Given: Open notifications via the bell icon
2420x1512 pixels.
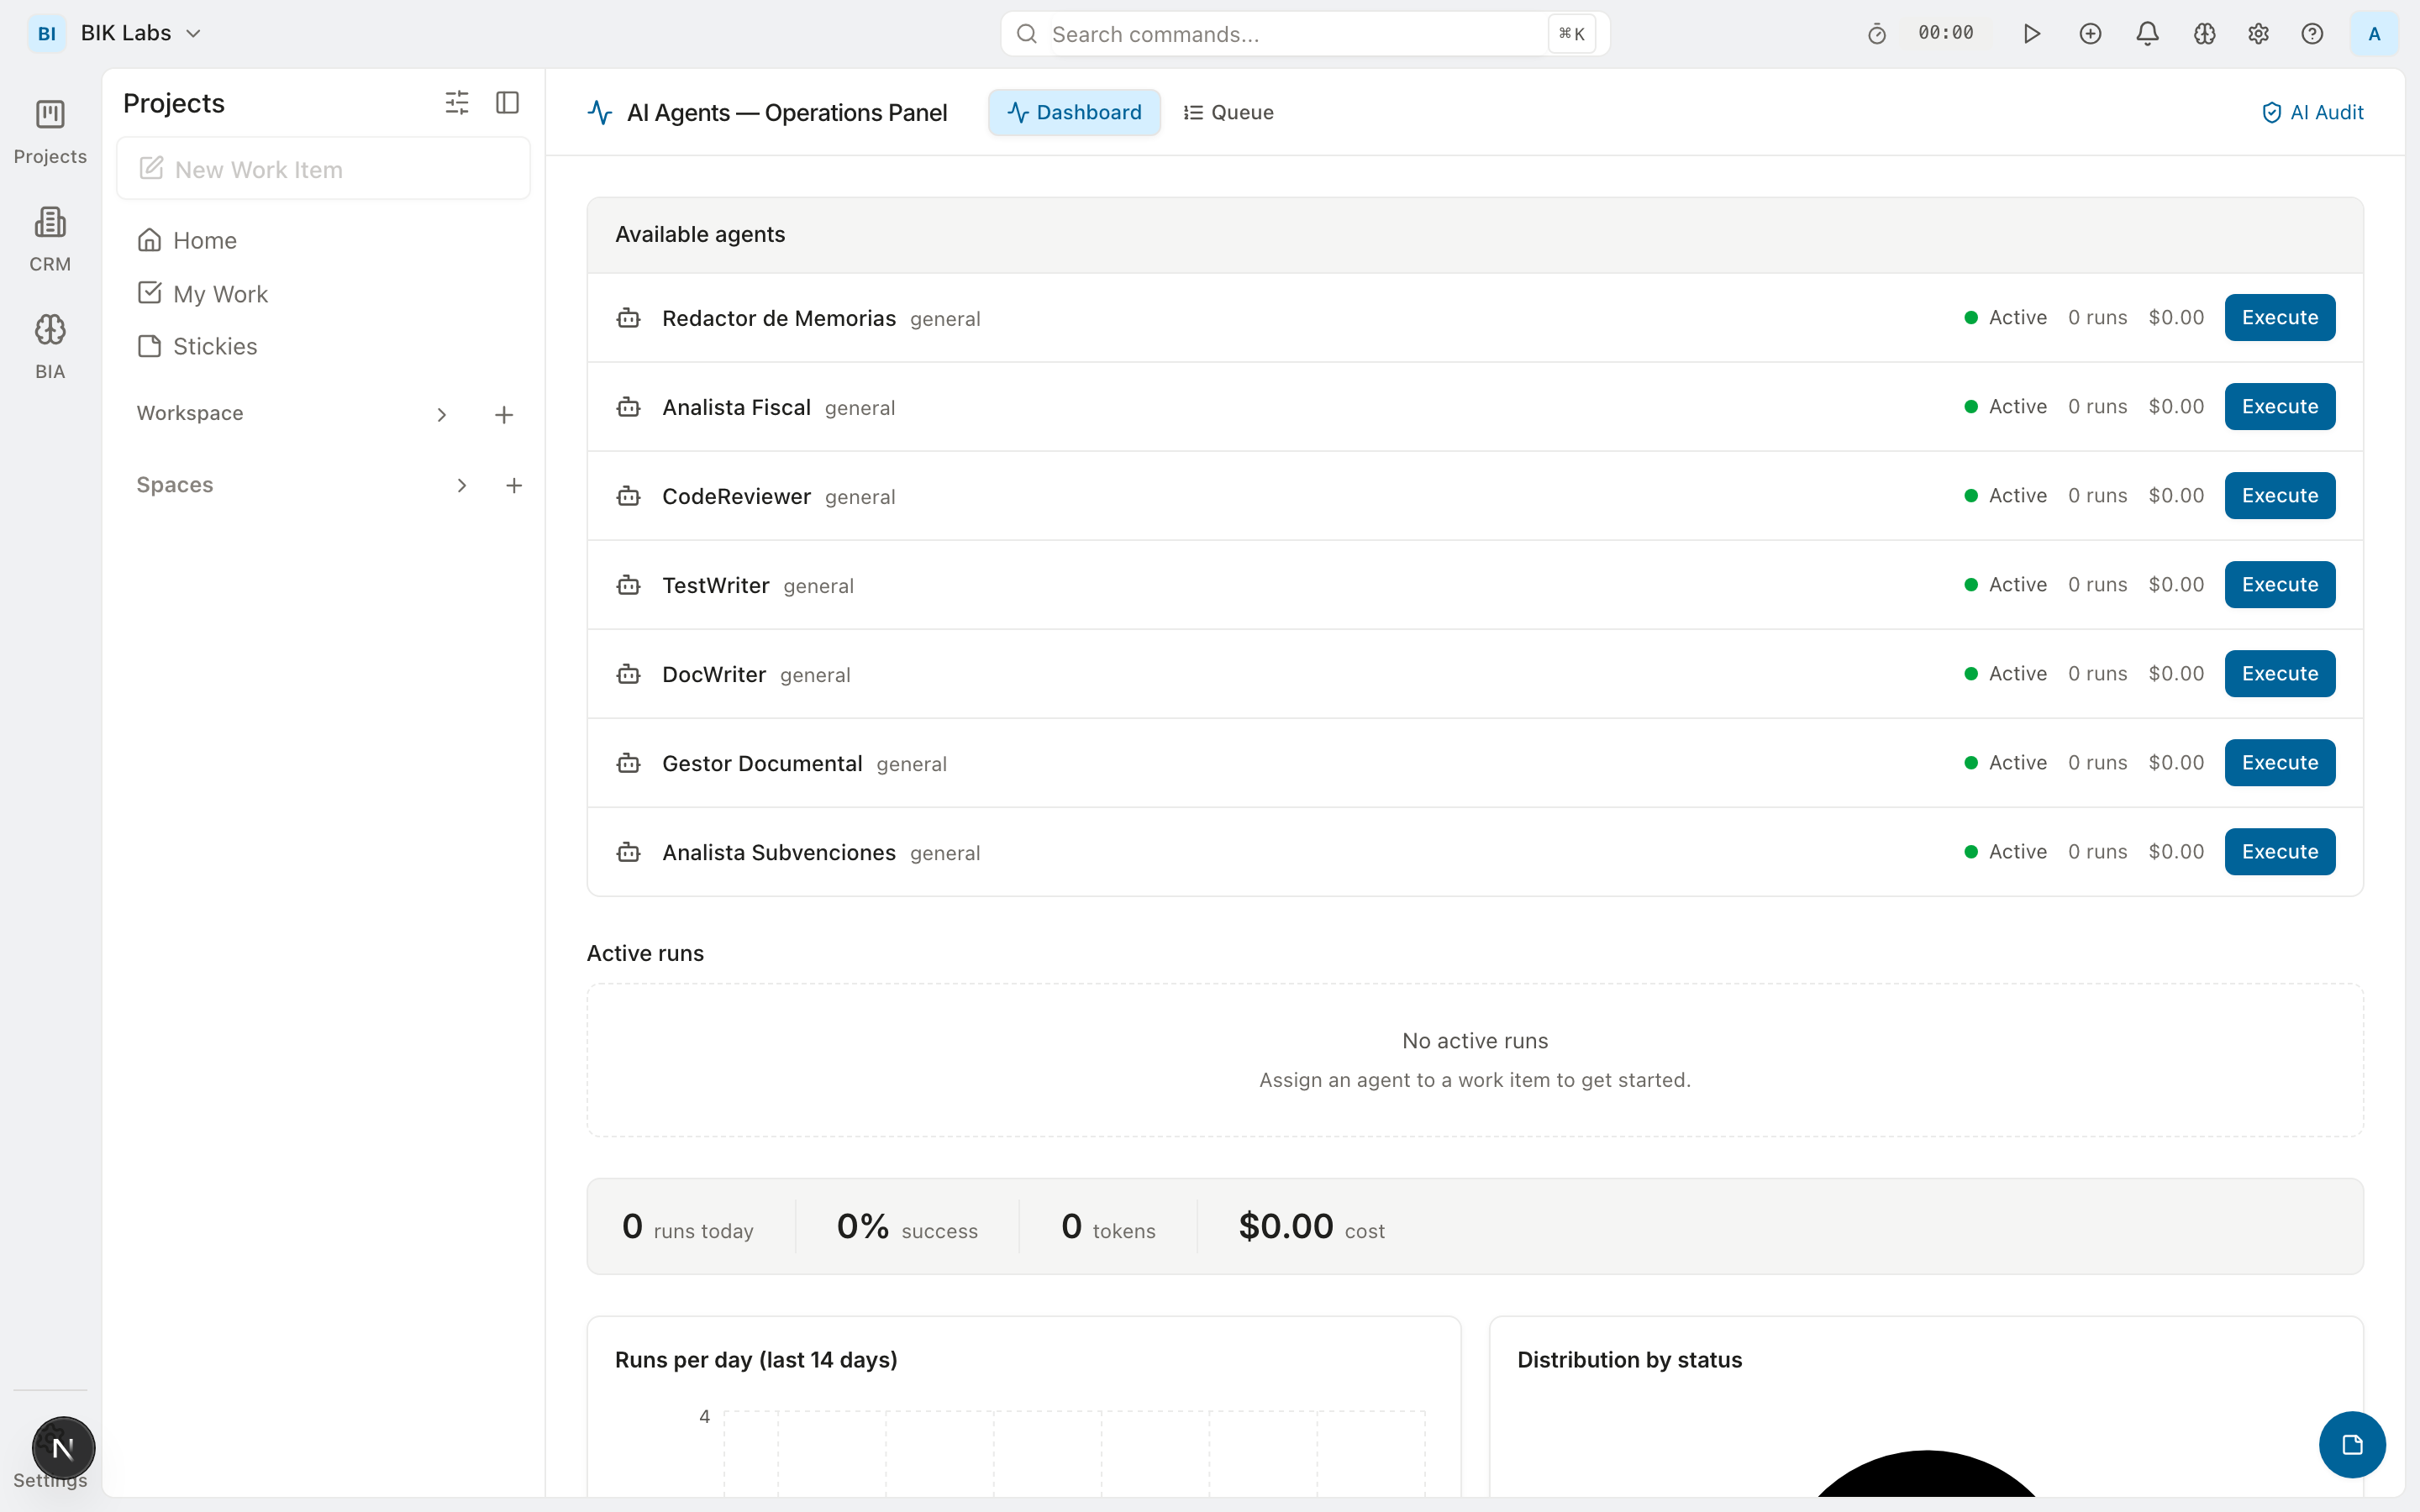Looking at the screenshot, I should pos(2147,33).
